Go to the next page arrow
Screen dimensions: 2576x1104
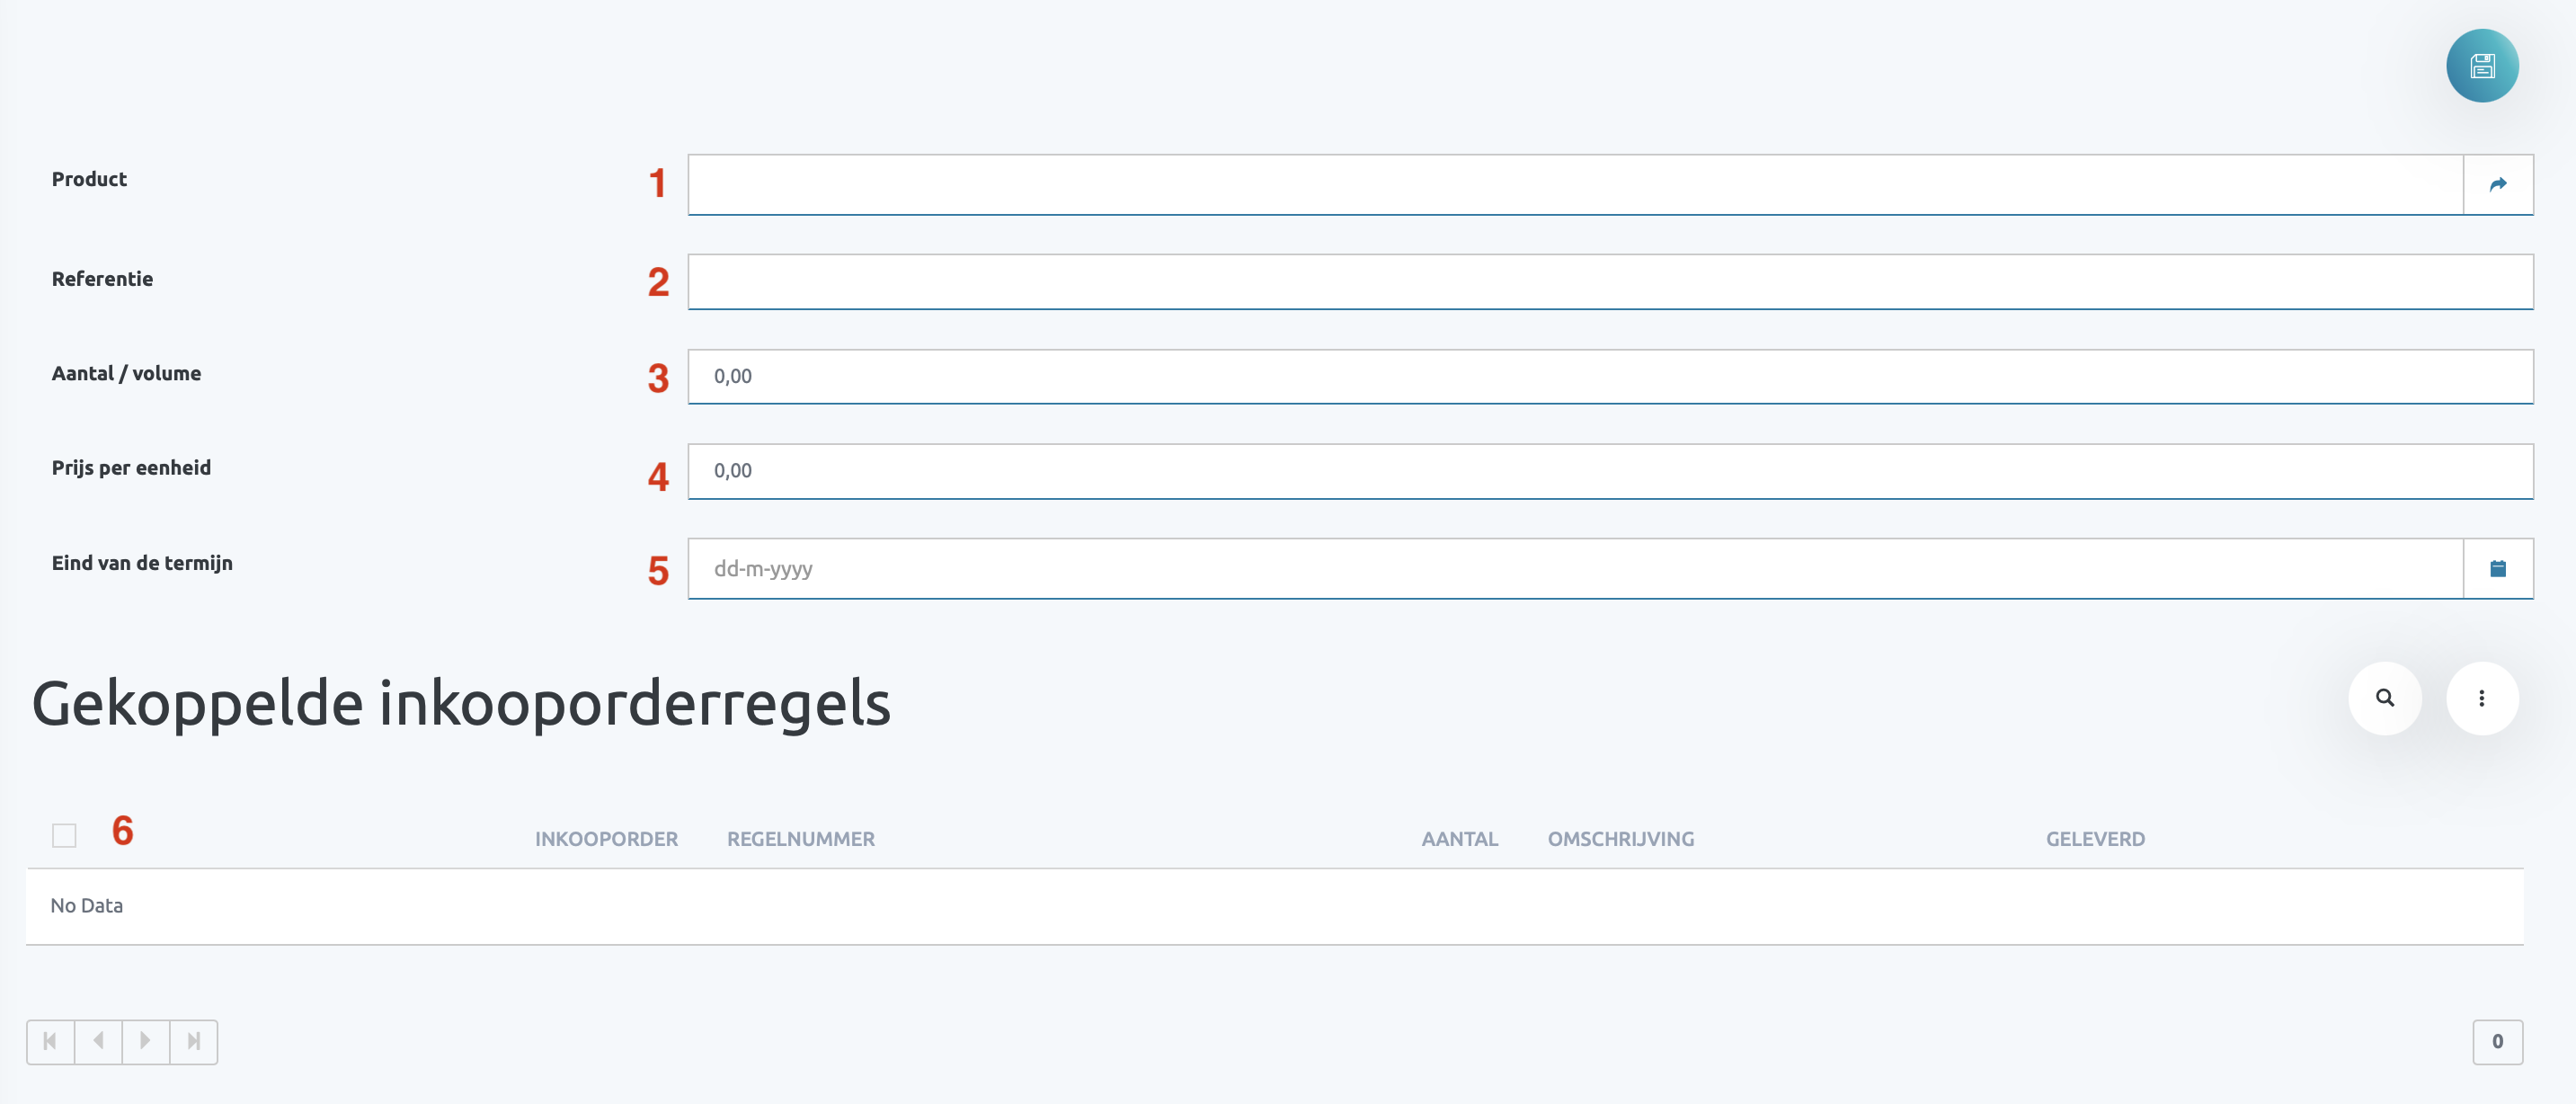click(x=146, y=1041)
